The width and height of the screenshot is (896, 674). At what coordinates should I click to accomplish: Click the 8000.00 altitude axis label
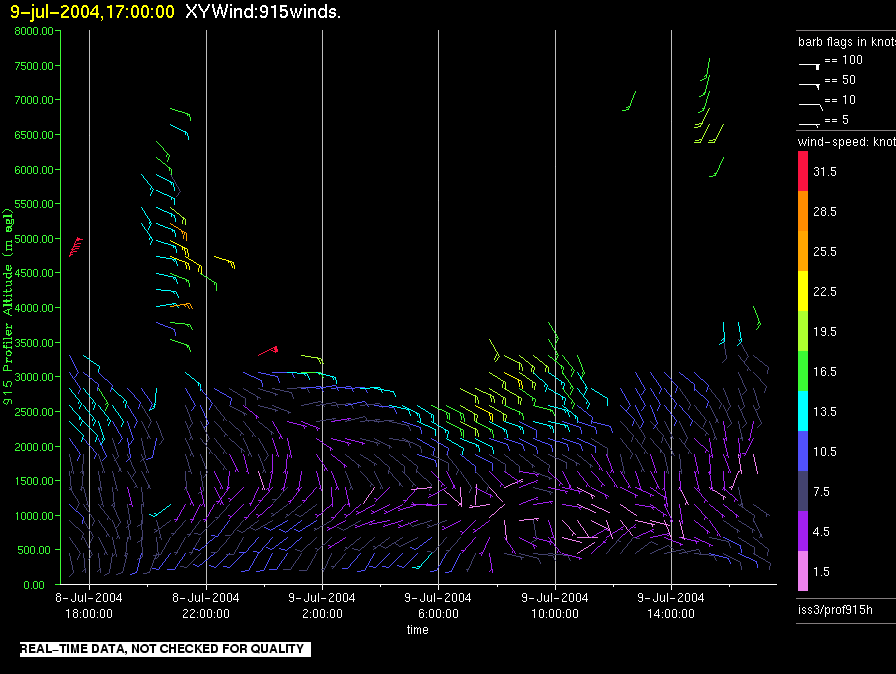point(34,31)
